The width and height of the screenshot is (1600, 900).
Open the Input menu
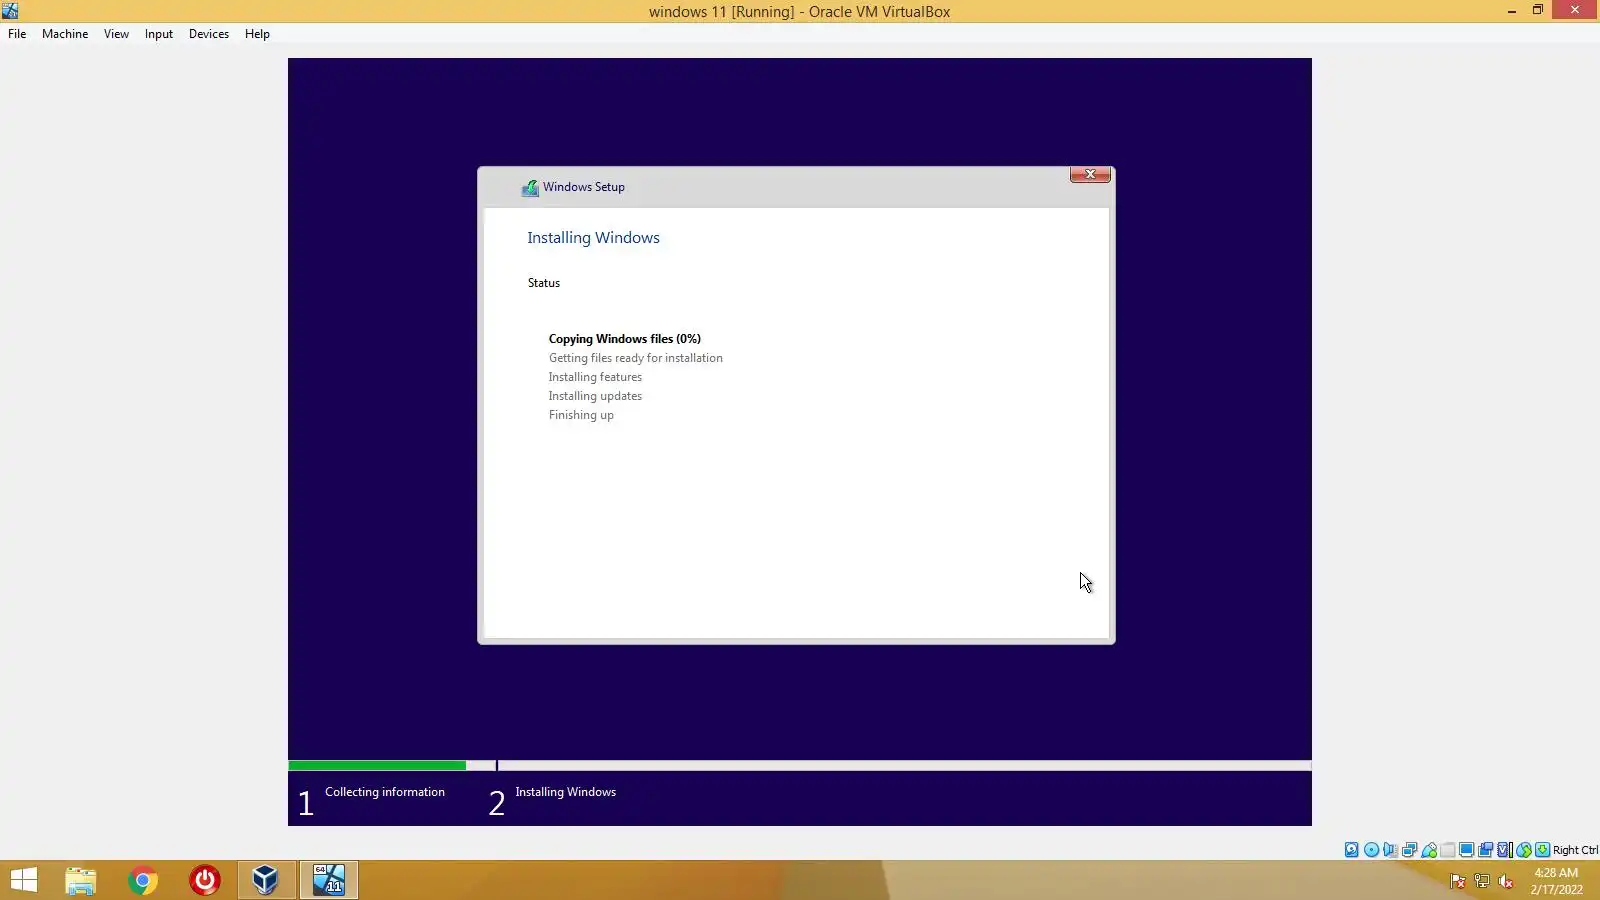[158, 34]
